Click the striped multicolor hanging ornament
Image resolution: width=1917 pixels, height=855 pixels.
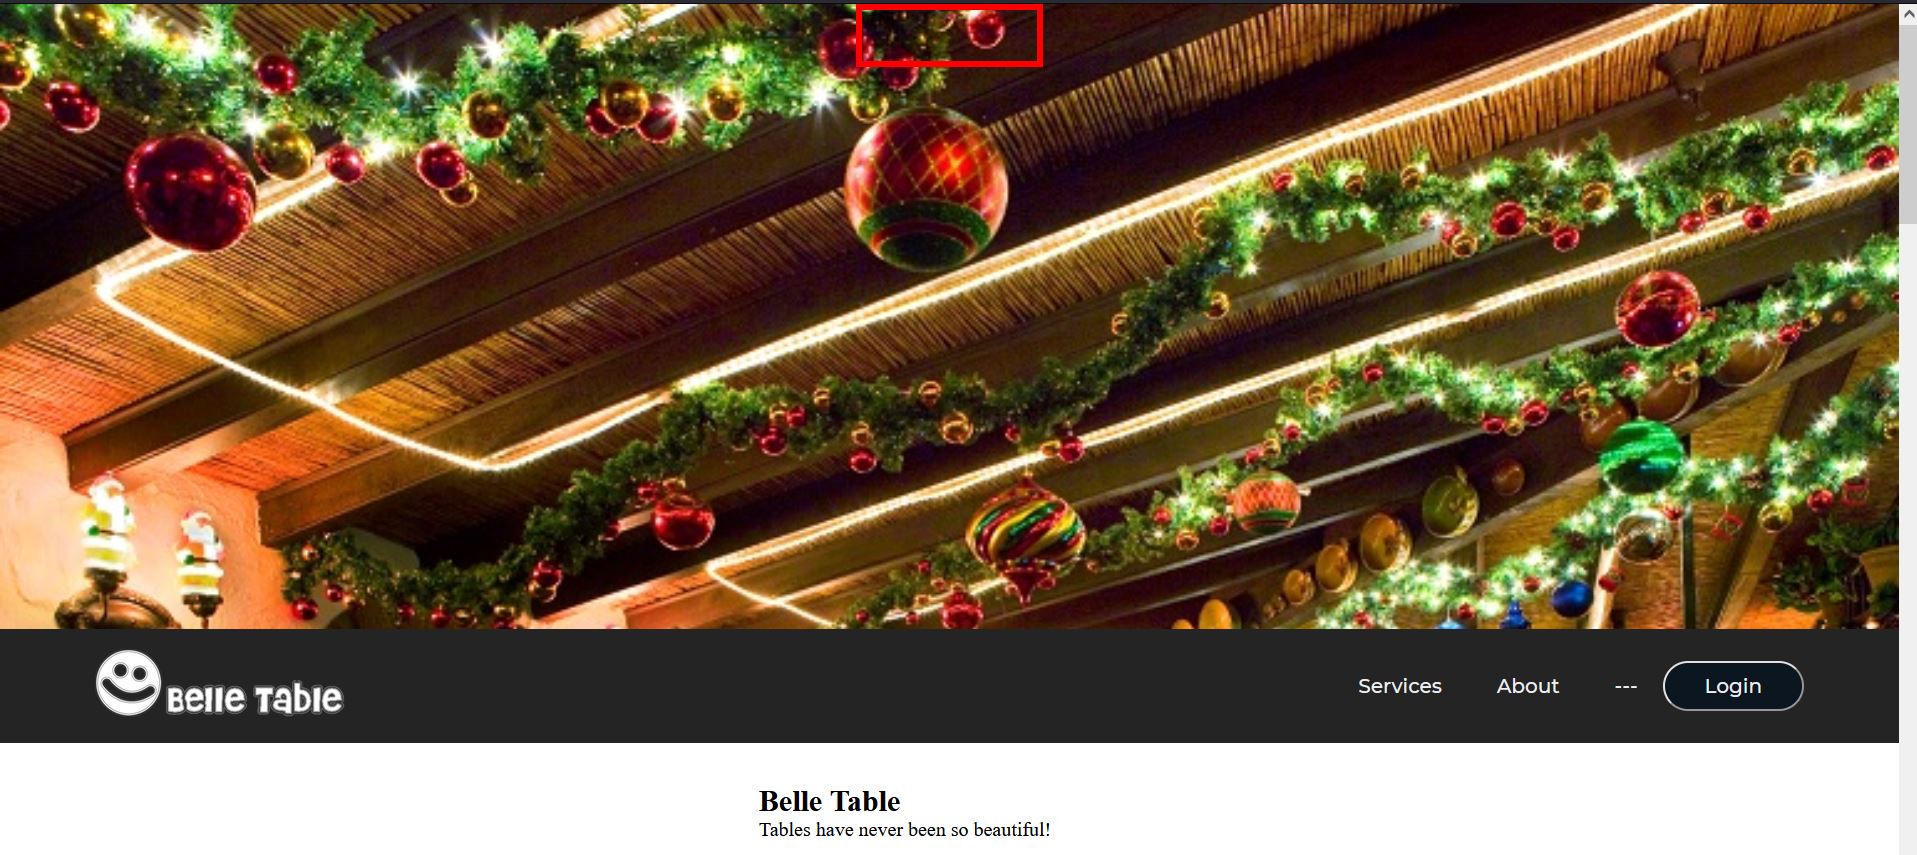1024,537
